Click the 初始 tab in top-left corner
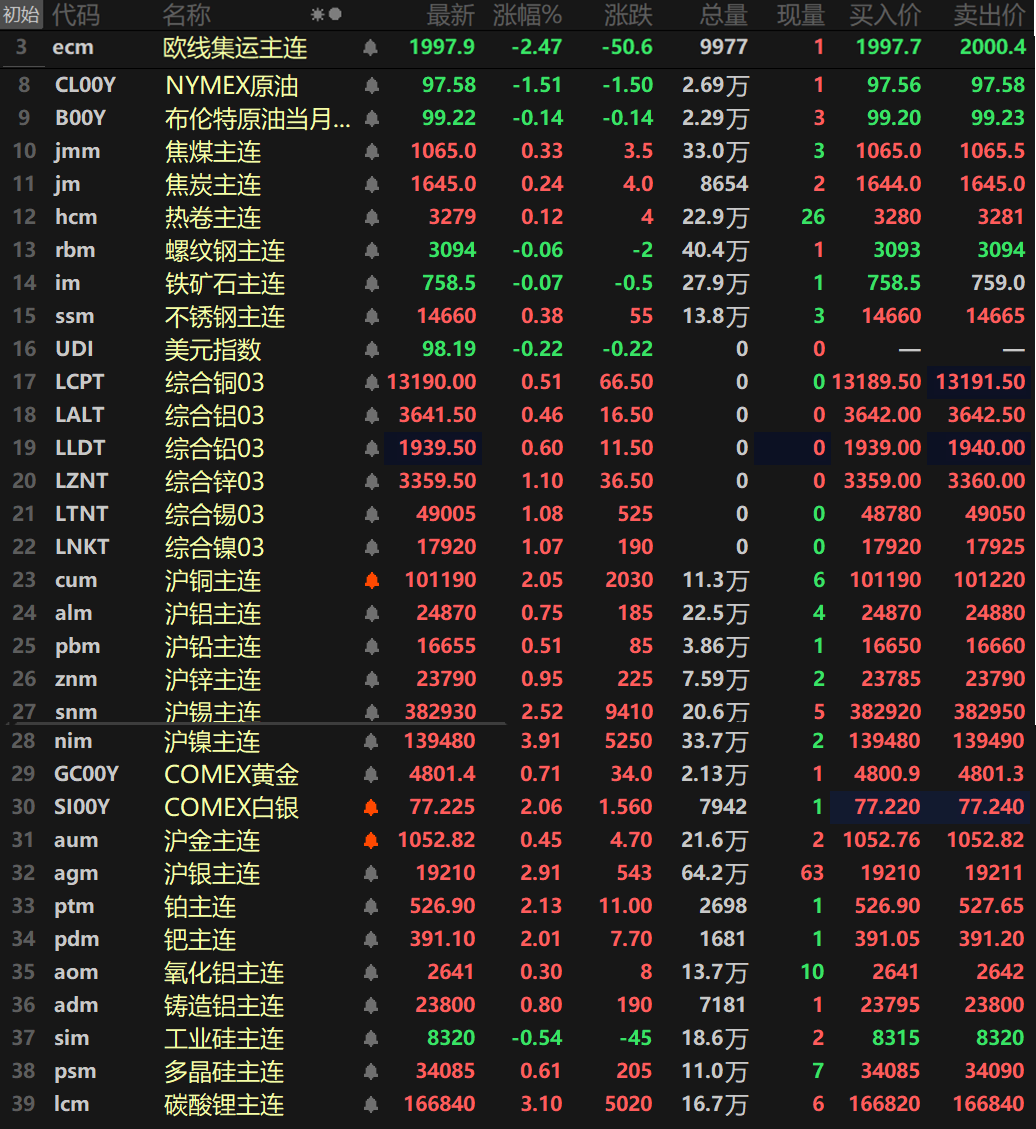The height and width of the screenshot is (1129, 1036). 21,15
